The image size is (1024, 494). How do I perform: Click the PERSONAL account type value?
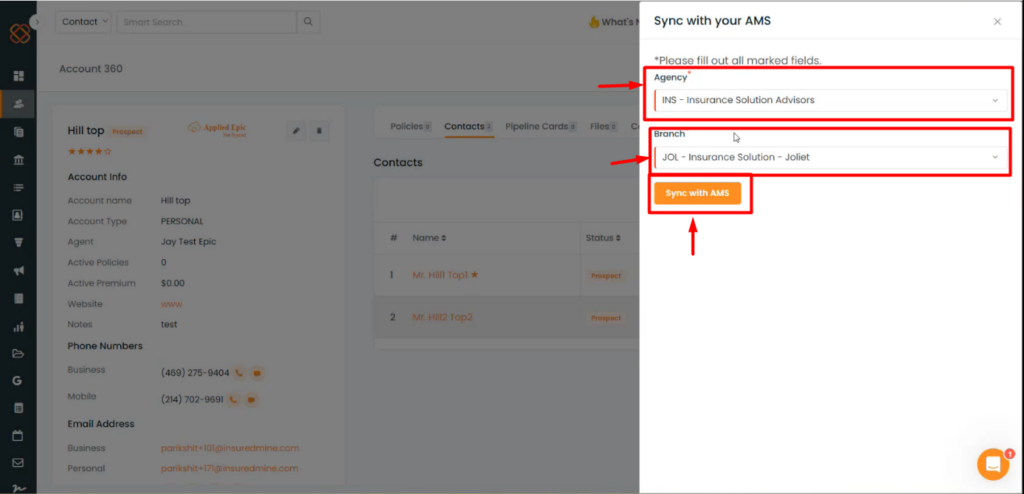click(182, 222)
